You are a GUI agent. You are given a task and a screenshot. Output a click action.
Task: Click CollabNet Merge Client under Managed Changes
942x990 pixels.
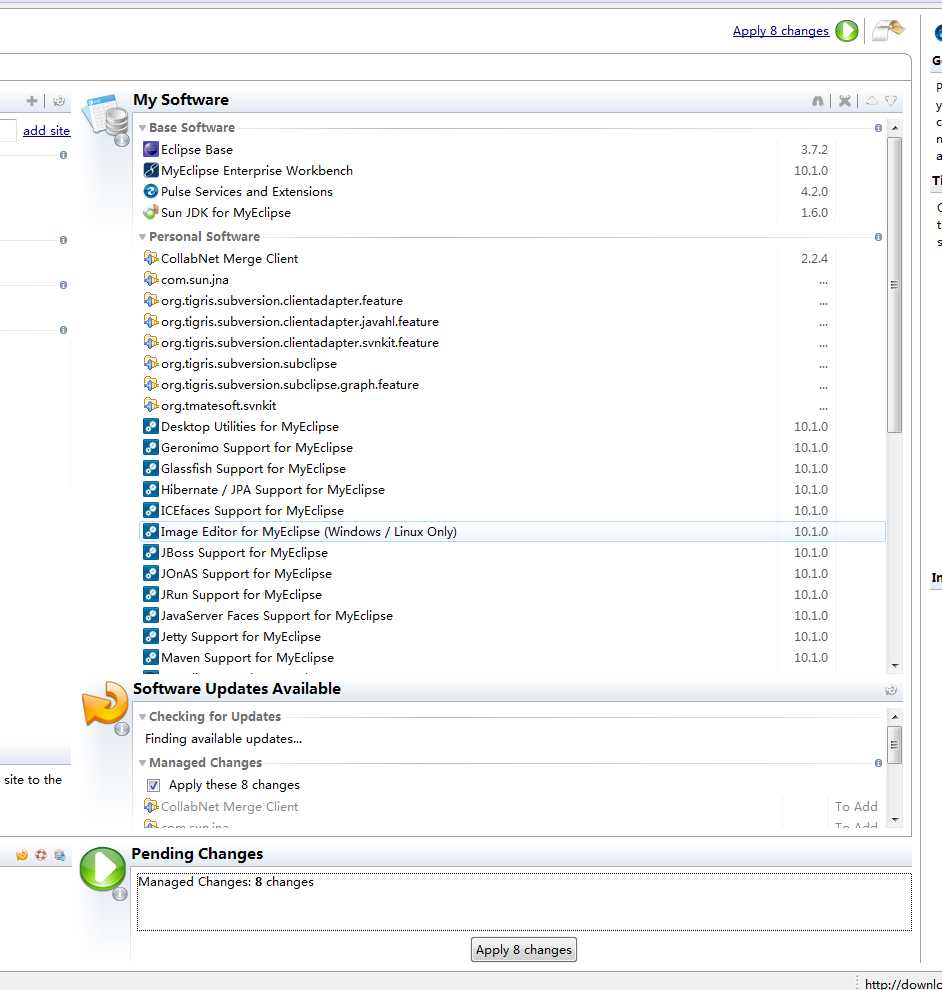pyautogui.click(x=229, y=806)
